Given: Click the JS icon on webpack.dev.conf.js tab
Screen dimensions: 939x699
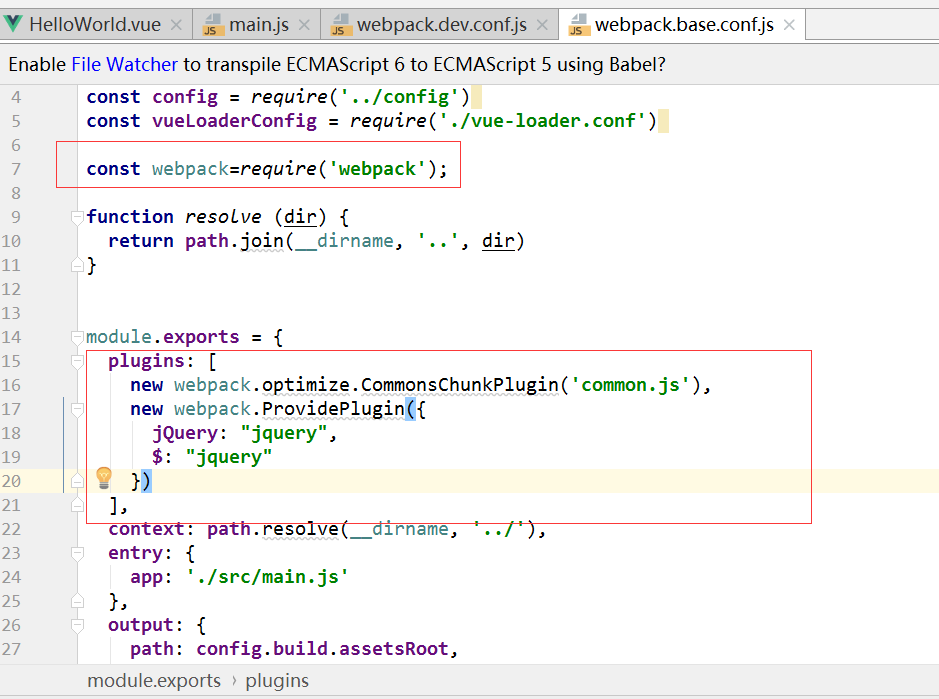Looking at the screenshot, I should [340, 25].
